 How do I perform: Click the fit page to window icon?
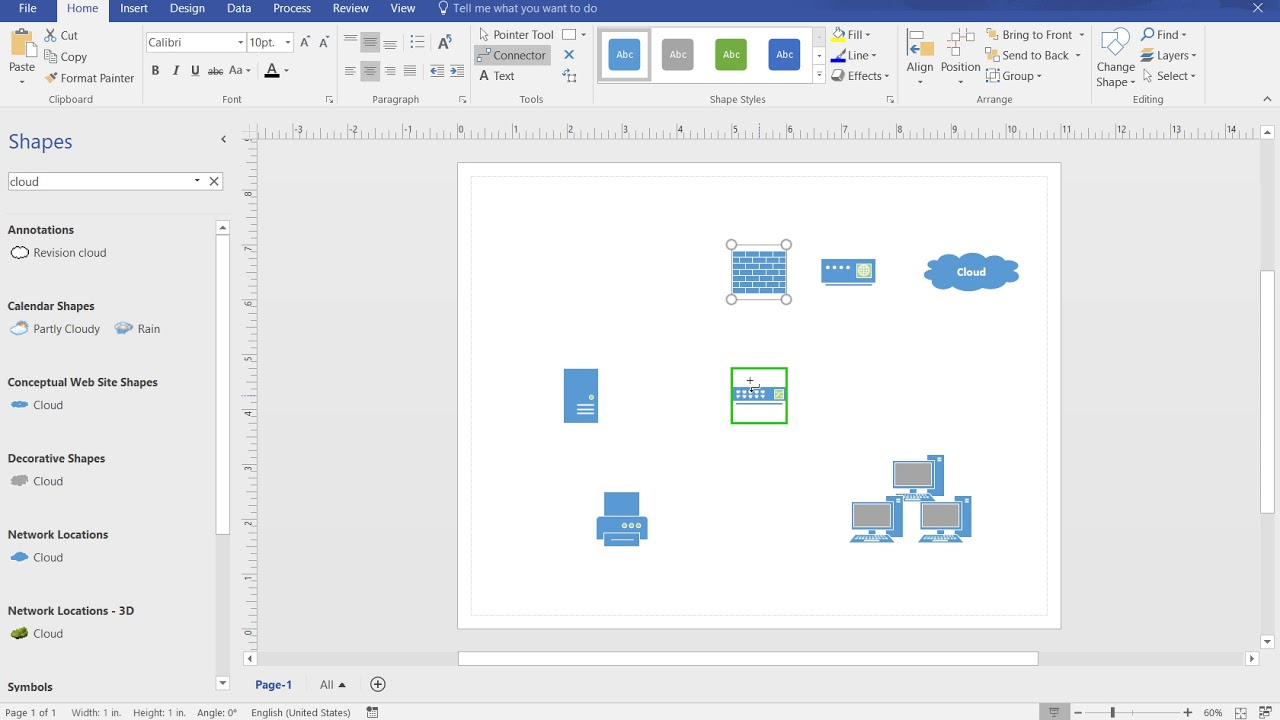1241,712
